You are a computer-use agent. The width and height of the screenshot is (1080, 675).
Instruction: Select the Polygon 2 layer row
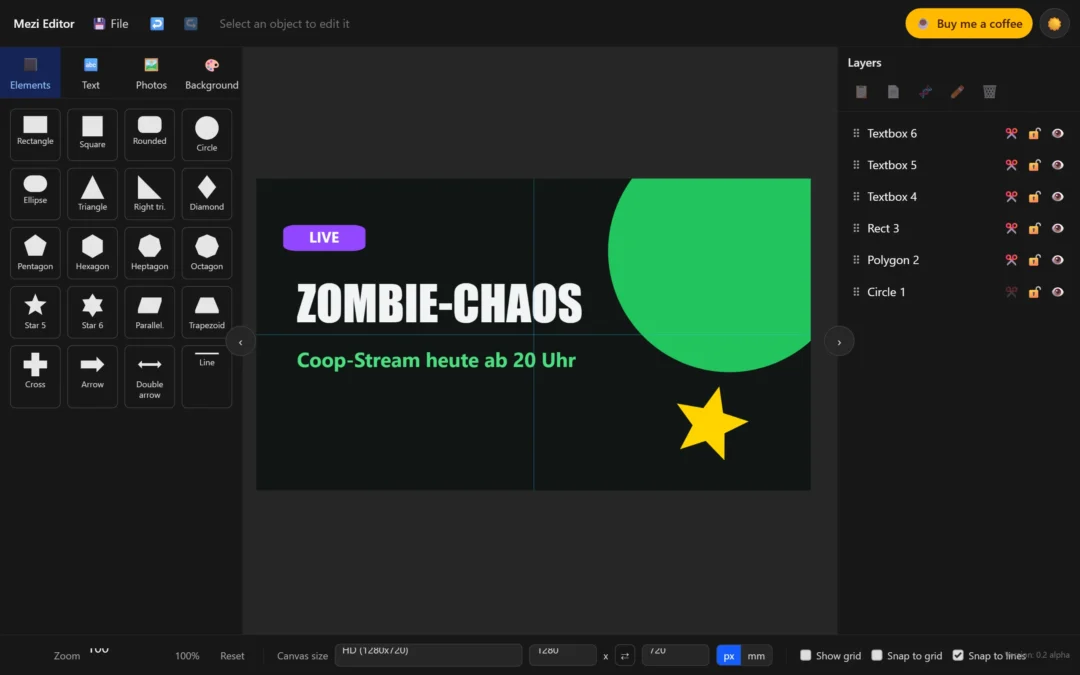point(959,260)
